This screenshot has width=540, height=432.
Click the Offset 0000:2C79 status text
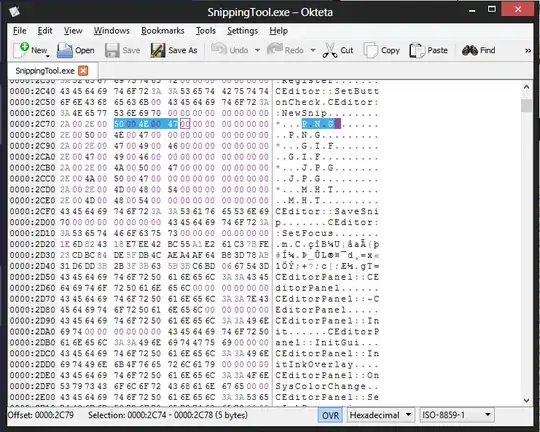[x=41, y=415]
